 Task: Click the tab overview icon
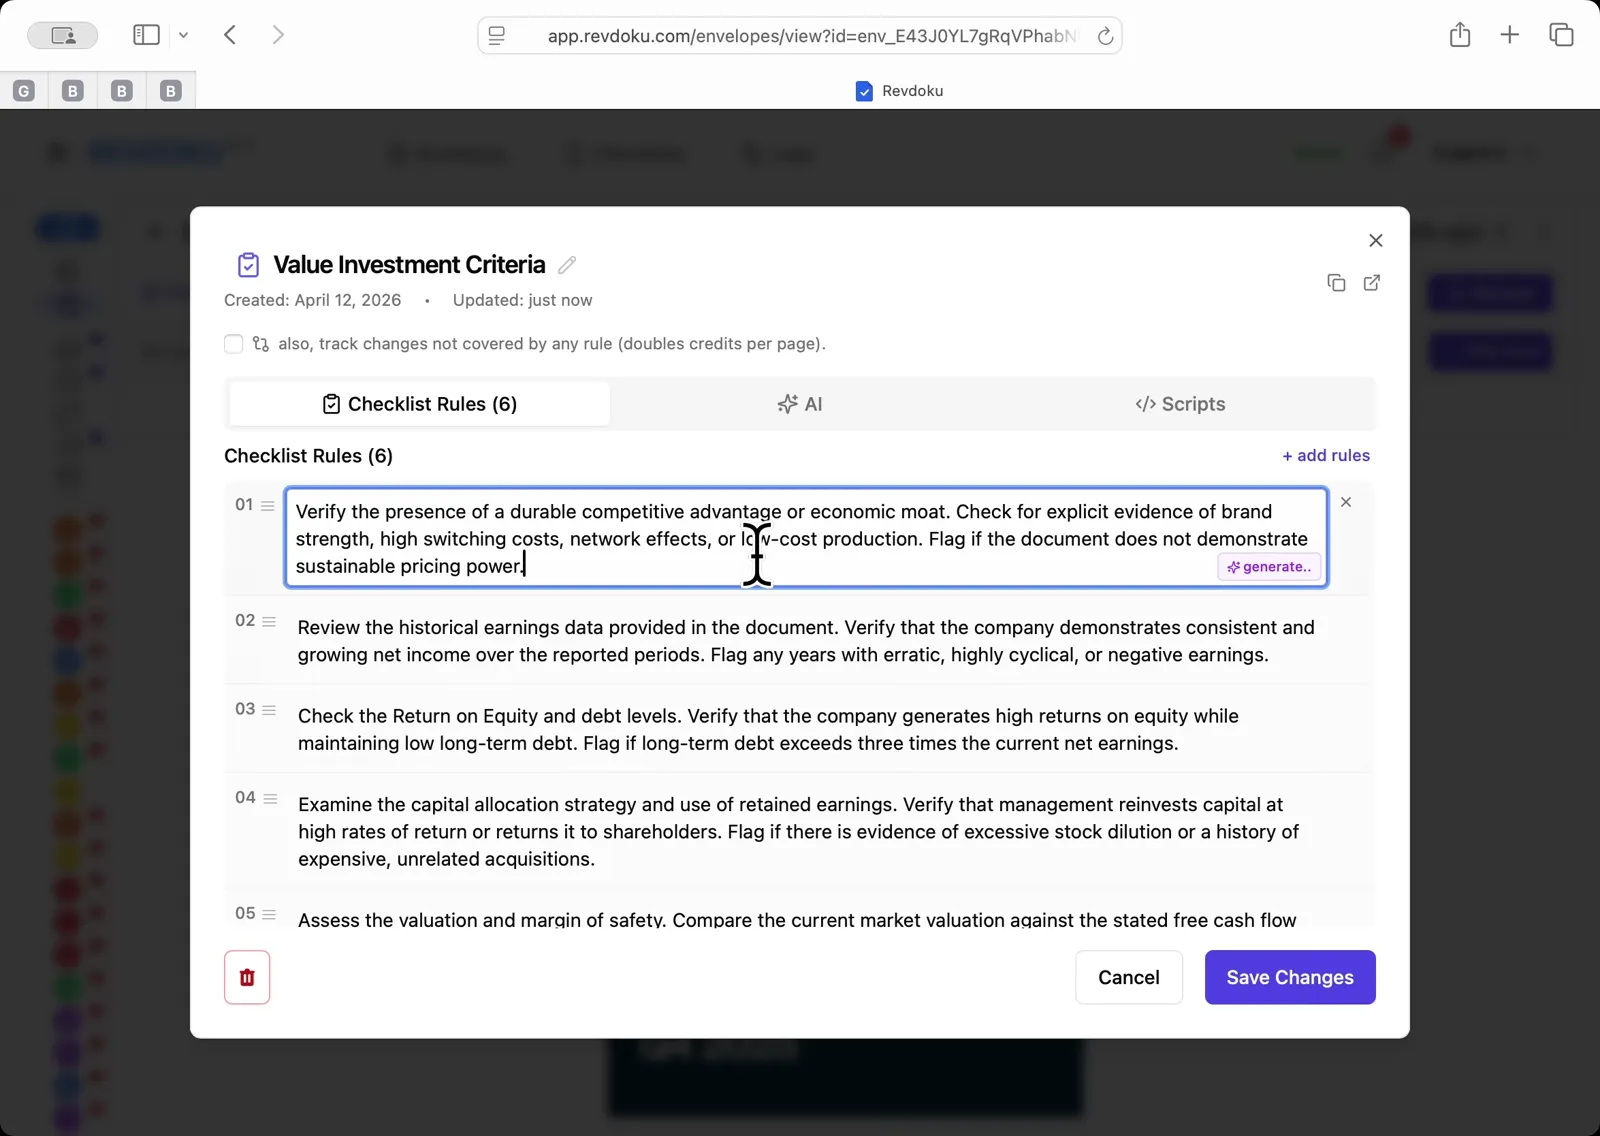(x=1560, y=34)
